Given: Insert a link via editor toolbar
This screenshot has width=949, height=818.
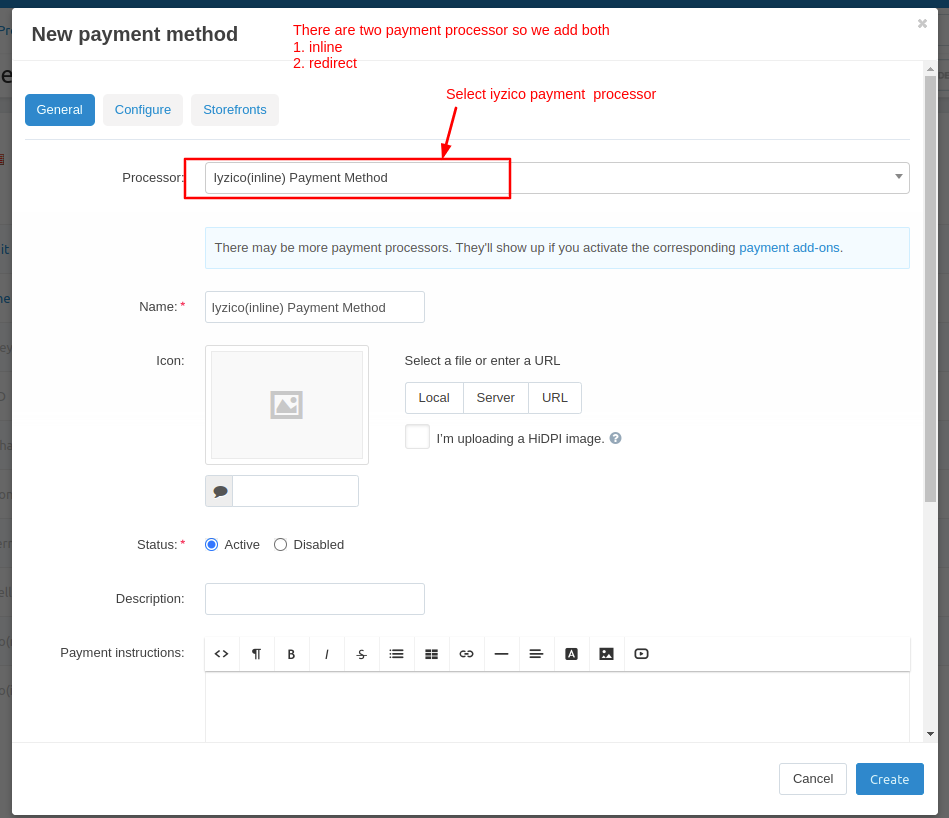Looking at the screenshot, I should (466, 653).
